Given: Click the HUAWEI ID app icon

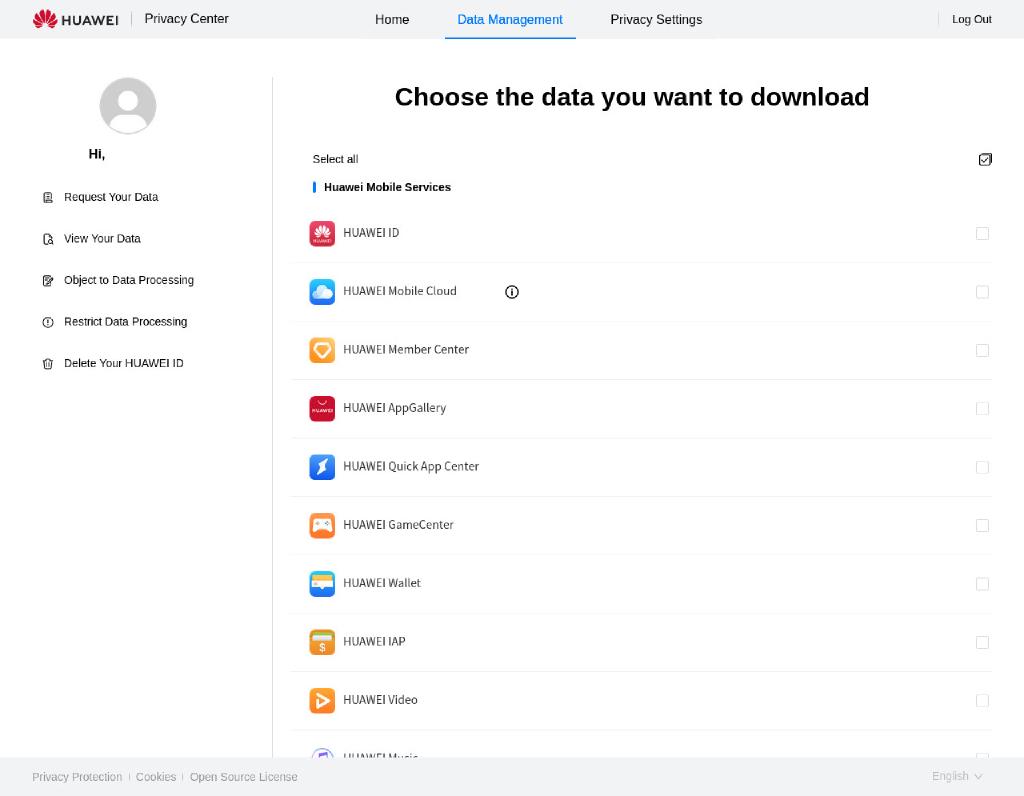Looking at the screenshot, I should 322,233.
